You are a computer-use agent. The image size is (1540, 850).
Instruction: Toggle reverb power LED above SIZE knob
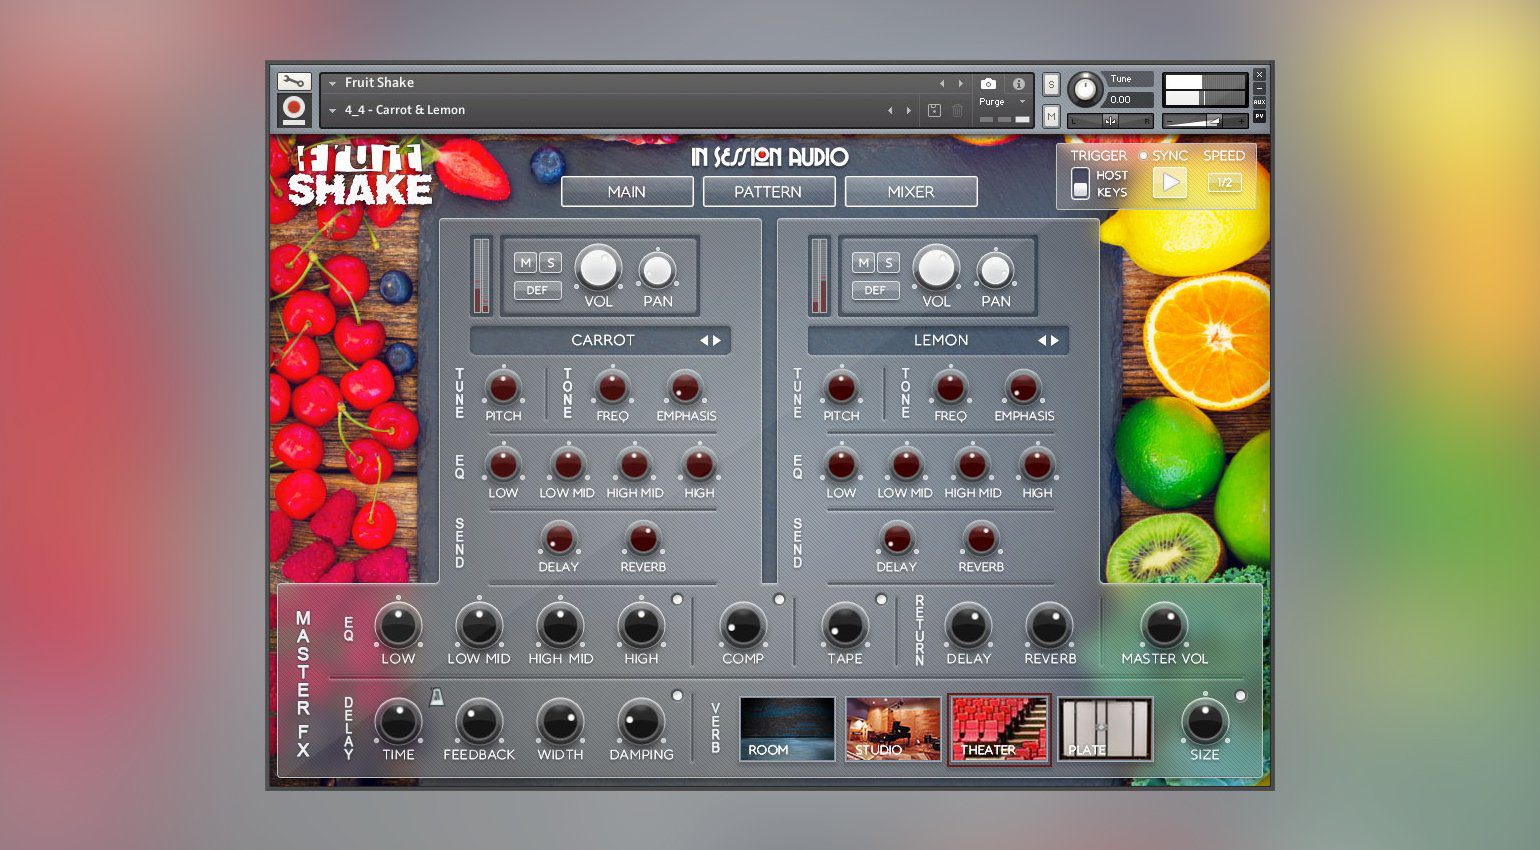click(1241, 695)
